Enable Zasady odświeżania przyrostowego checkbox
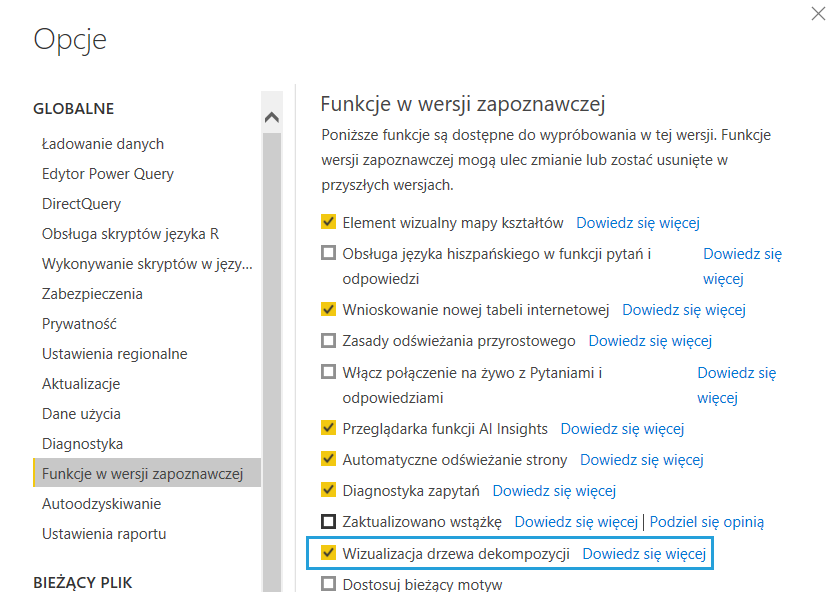 328,340
